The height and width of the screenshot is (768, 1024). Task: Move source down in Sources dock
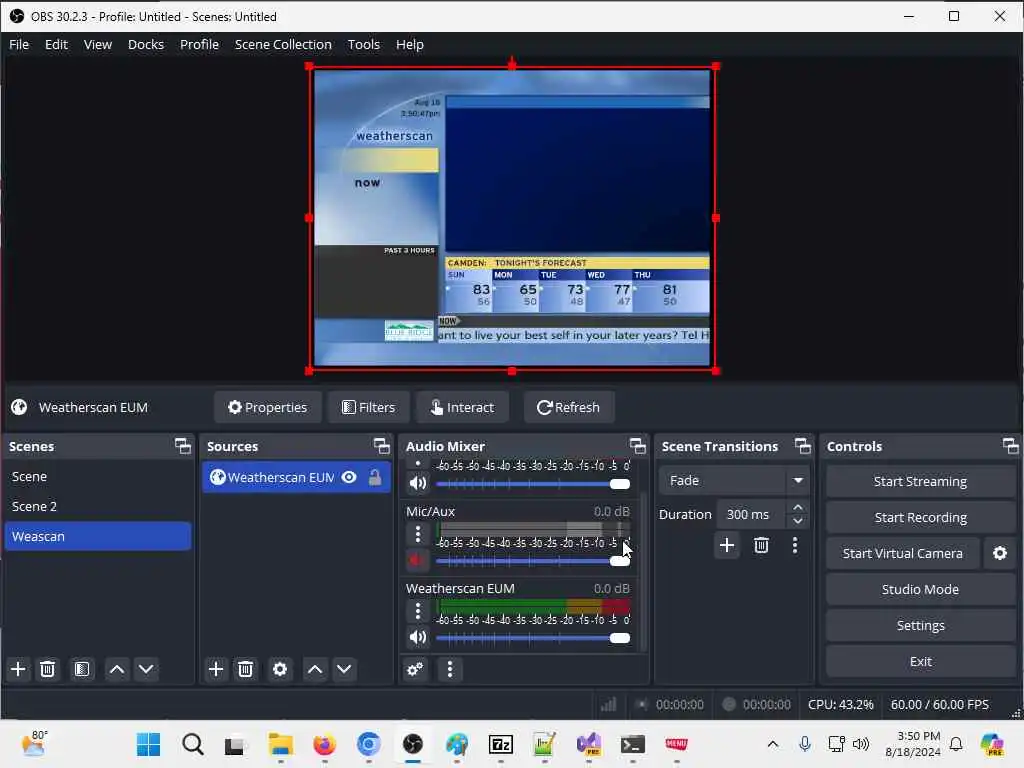click(x=344, y=669)
